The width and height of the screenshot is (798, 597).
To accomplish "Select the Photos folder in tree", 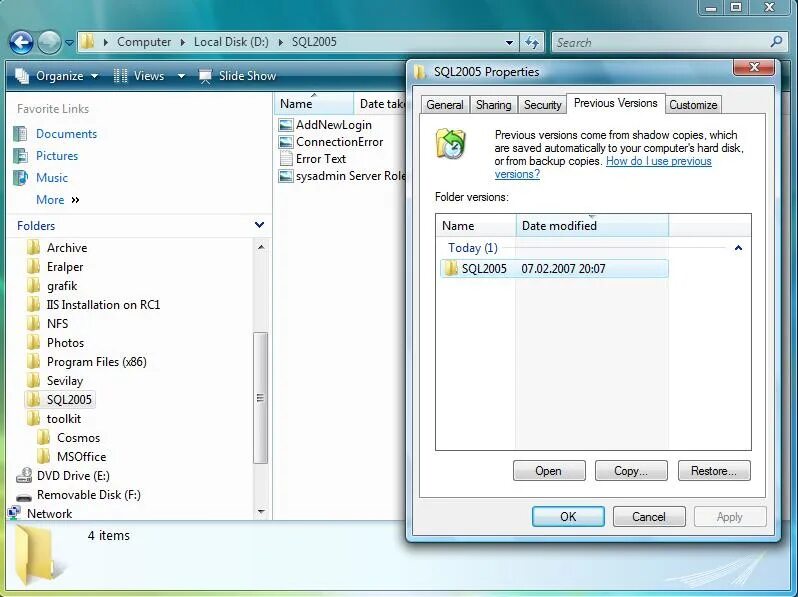I will 65,343.
